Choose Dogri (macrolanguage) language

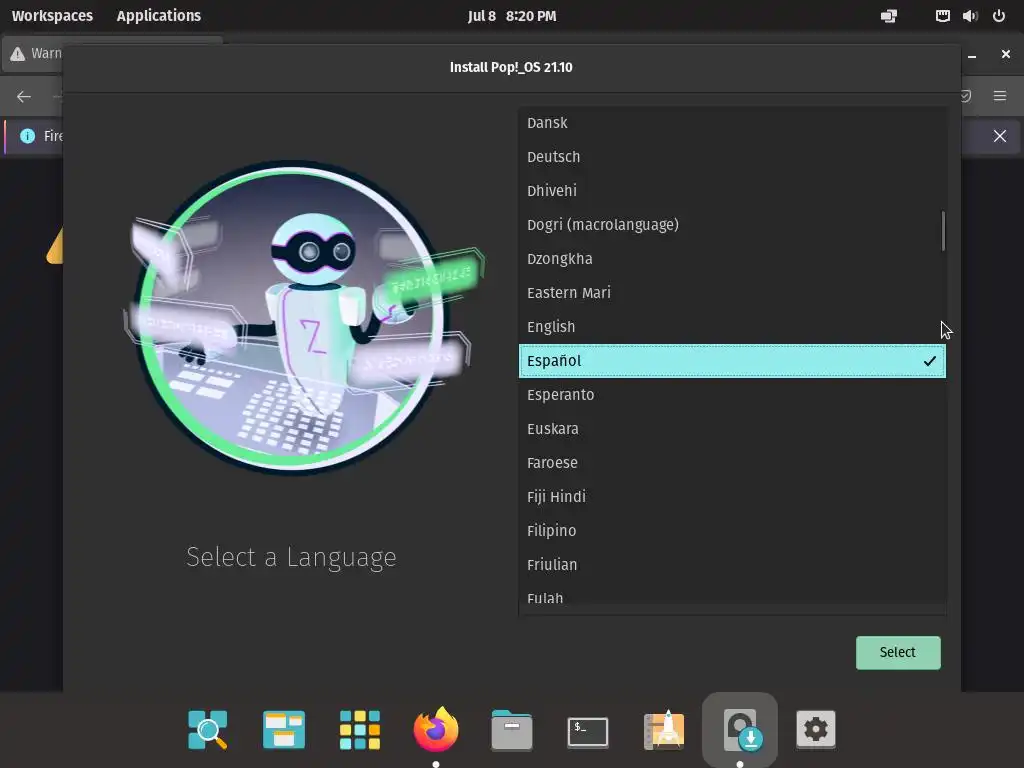[732, 225]
